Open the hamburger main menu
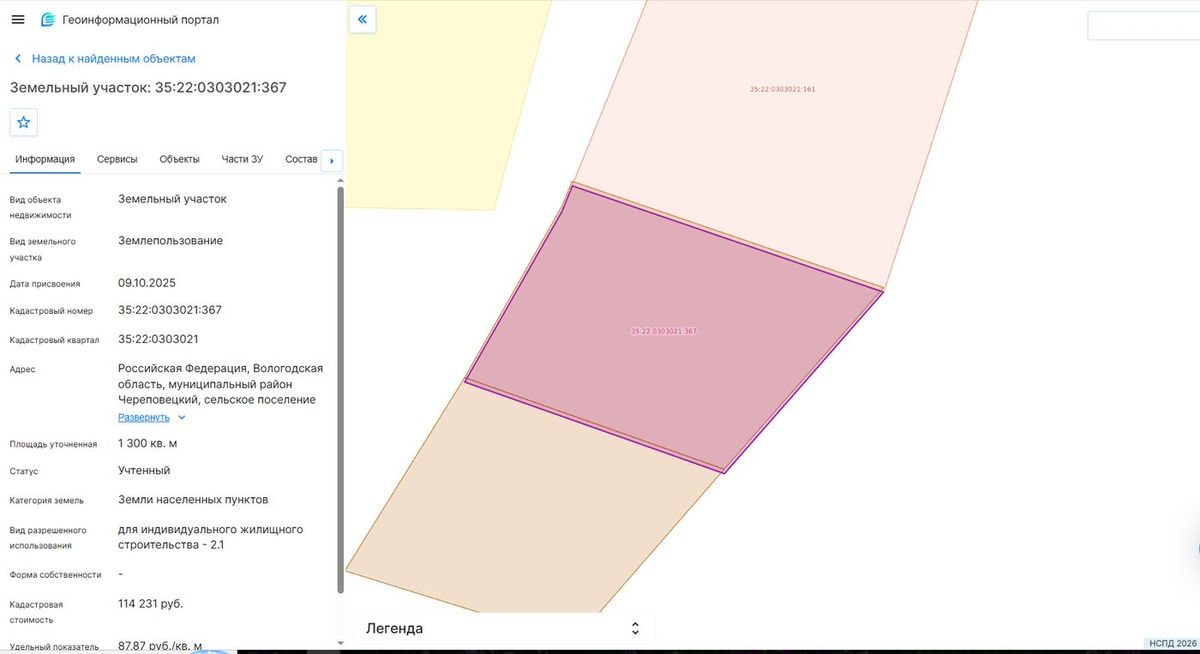Viewport: 1200px width, 654px height. tap(18, 20)
